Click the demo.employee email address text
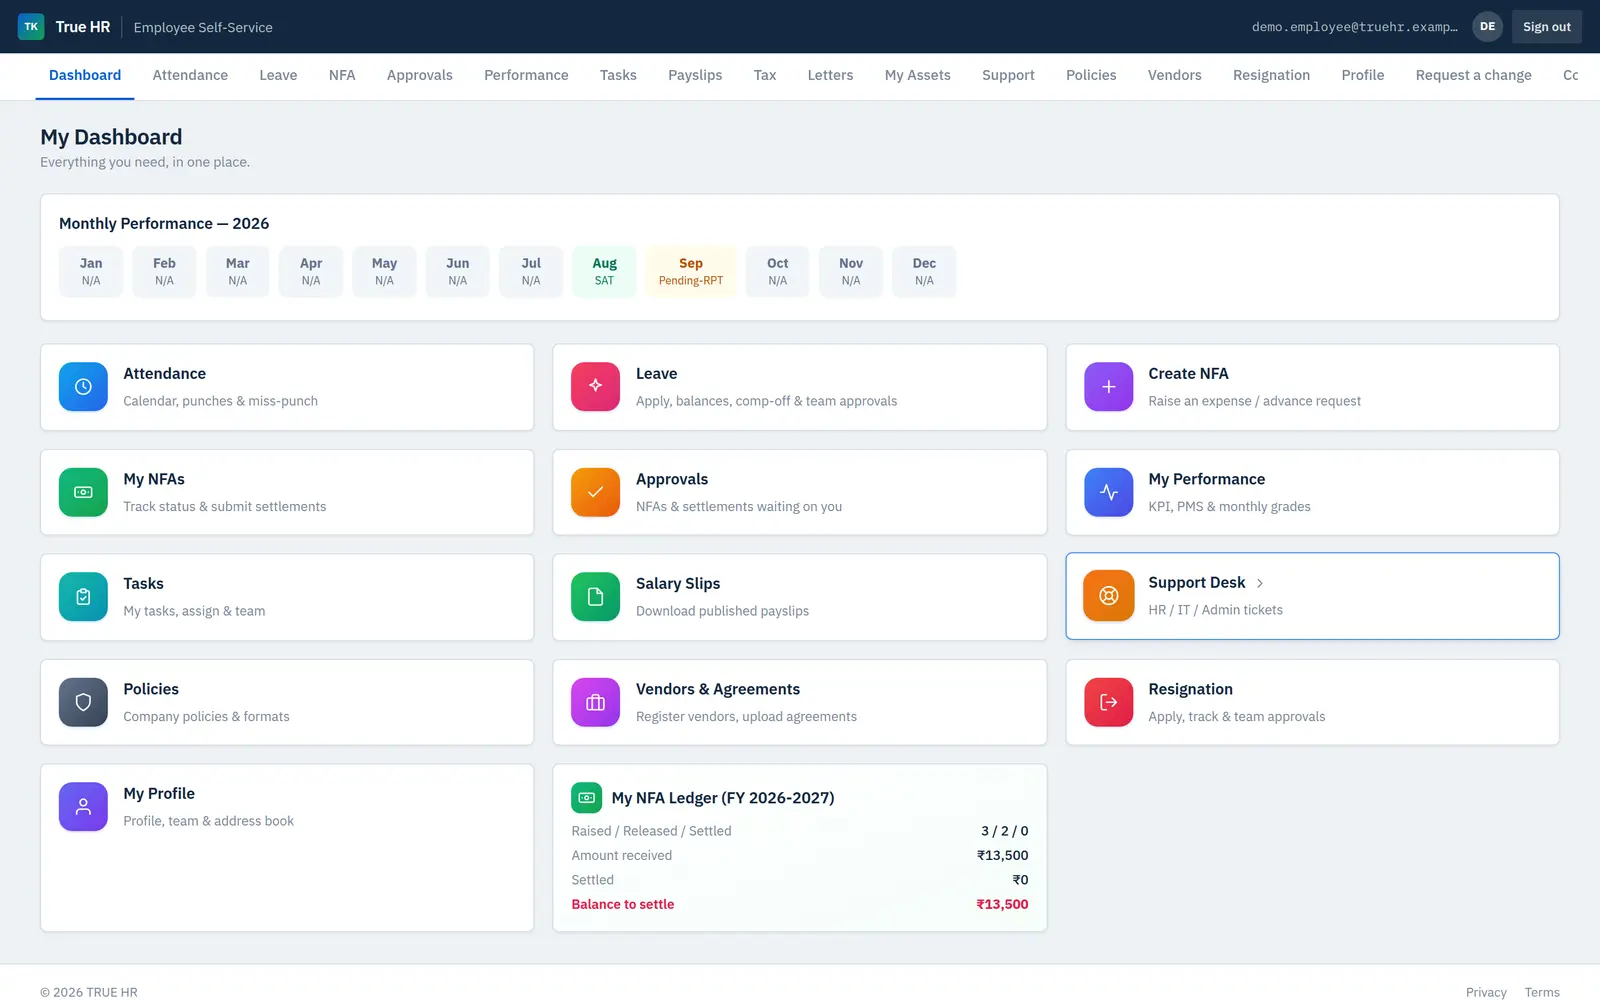The height and width of the screenshot is (1000, 1600). pos(1354,27)
